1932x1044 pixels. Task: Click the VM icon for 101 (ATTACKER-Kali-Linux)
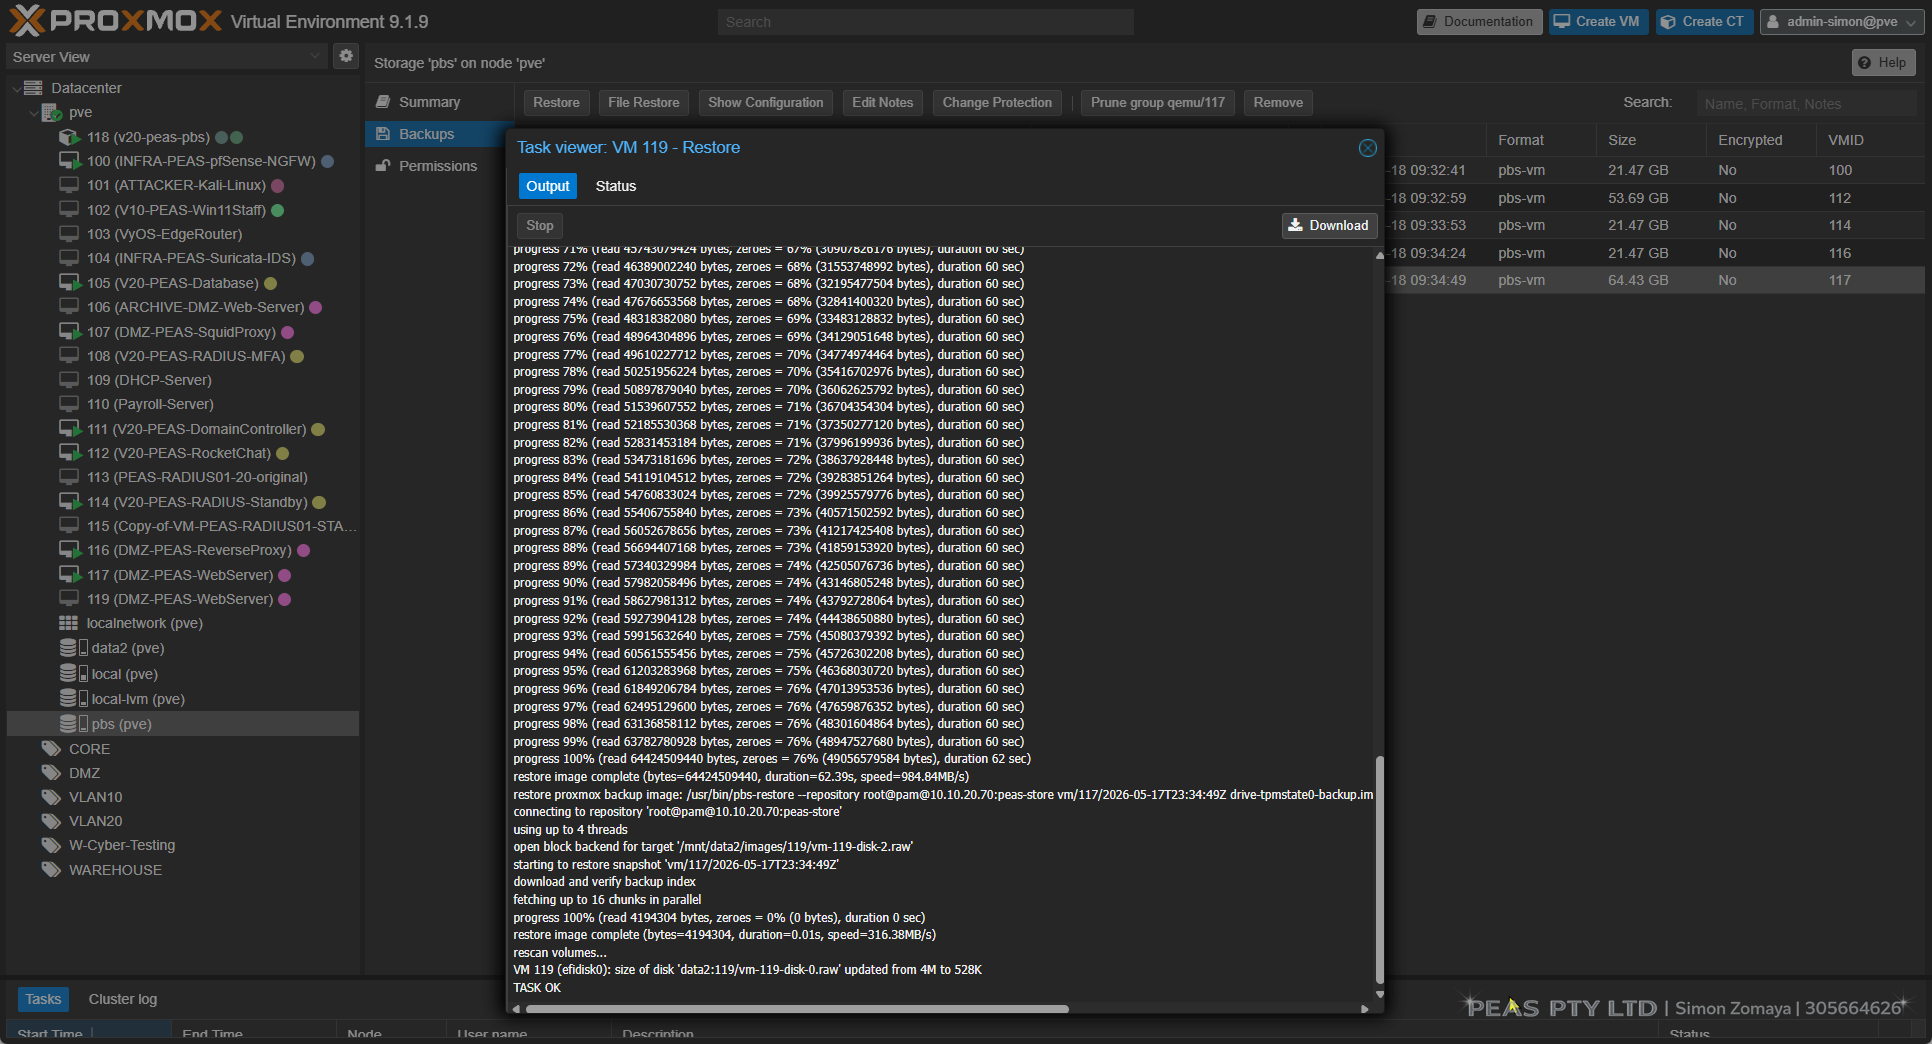click(69, 185)
